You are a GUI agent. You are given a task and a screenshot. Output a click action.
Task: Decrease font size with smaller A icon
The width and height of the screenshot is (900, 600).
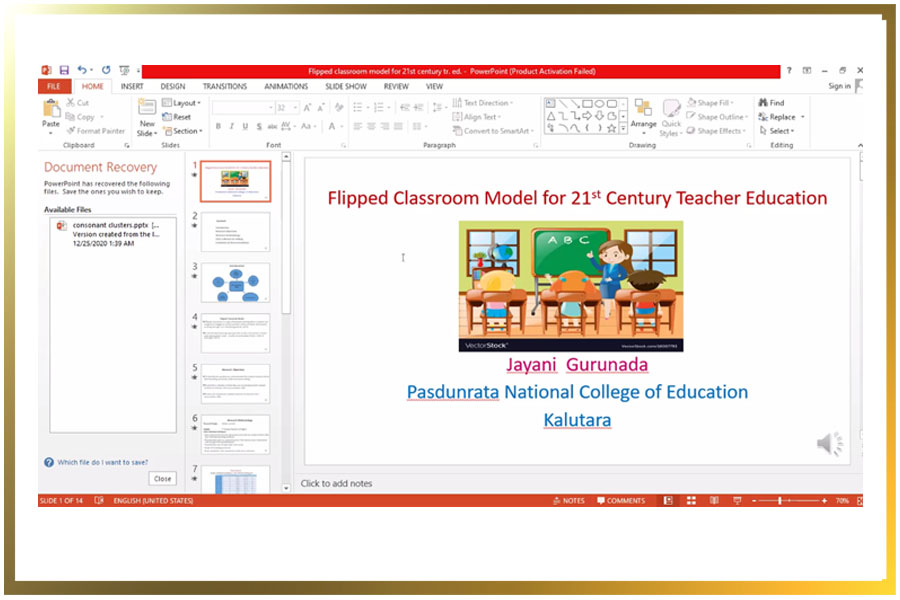coord(321,107)
